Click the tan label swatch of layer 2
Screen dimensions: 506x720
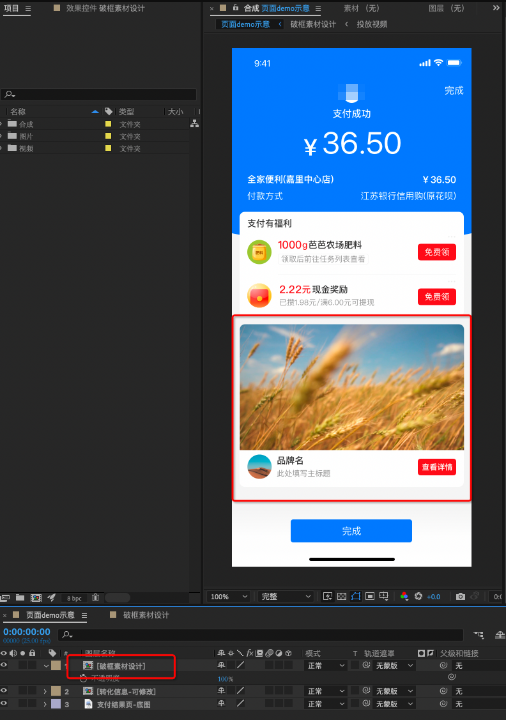point(56,691)
